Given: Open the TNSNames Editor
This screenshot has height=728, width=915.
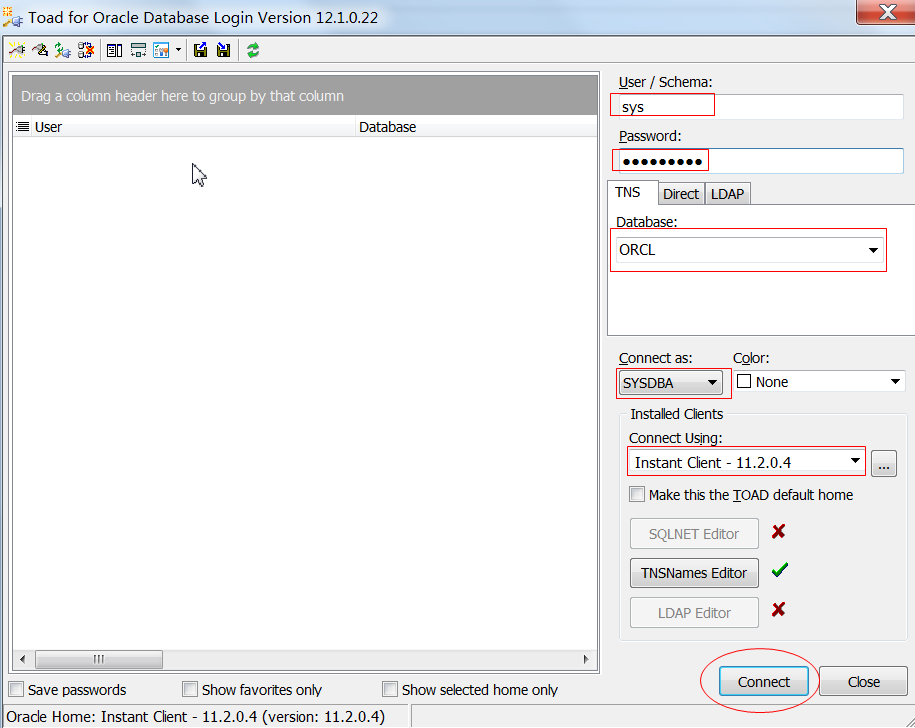Looking at the screenshot, I should (694, 573).
